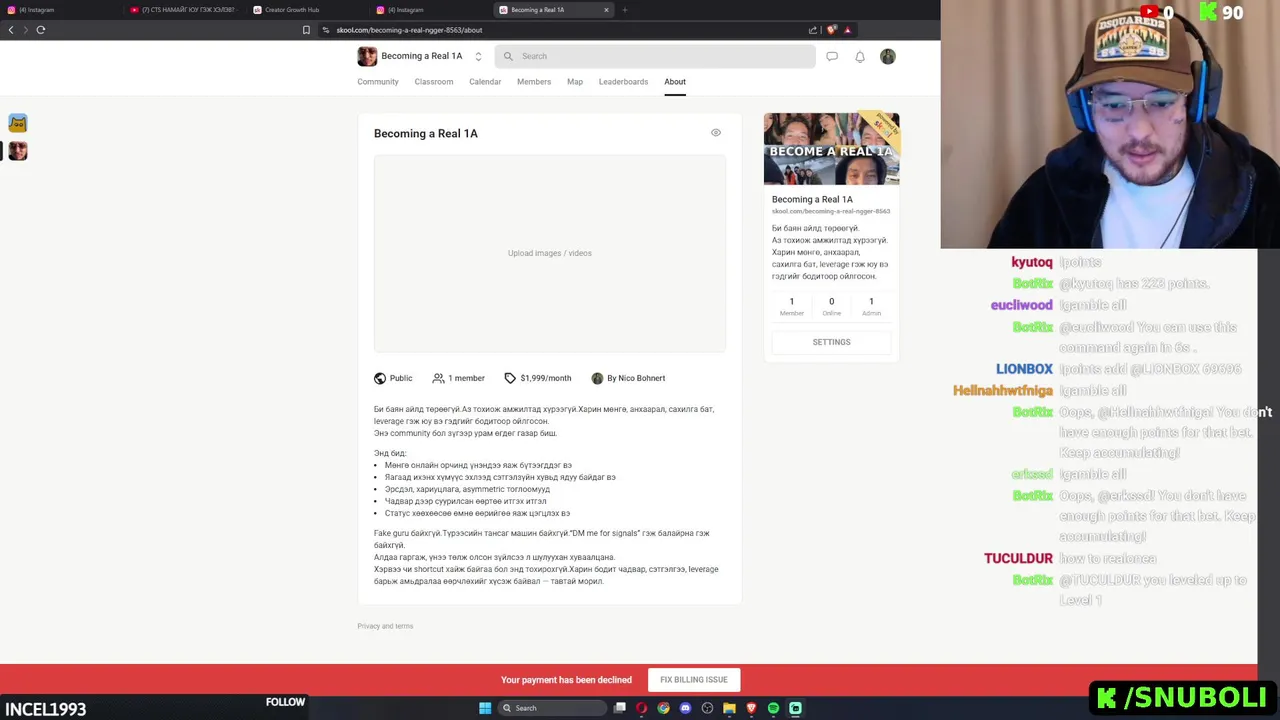Switch to the YouTube browser tab

pyautogui.click(x=185, y=10)
